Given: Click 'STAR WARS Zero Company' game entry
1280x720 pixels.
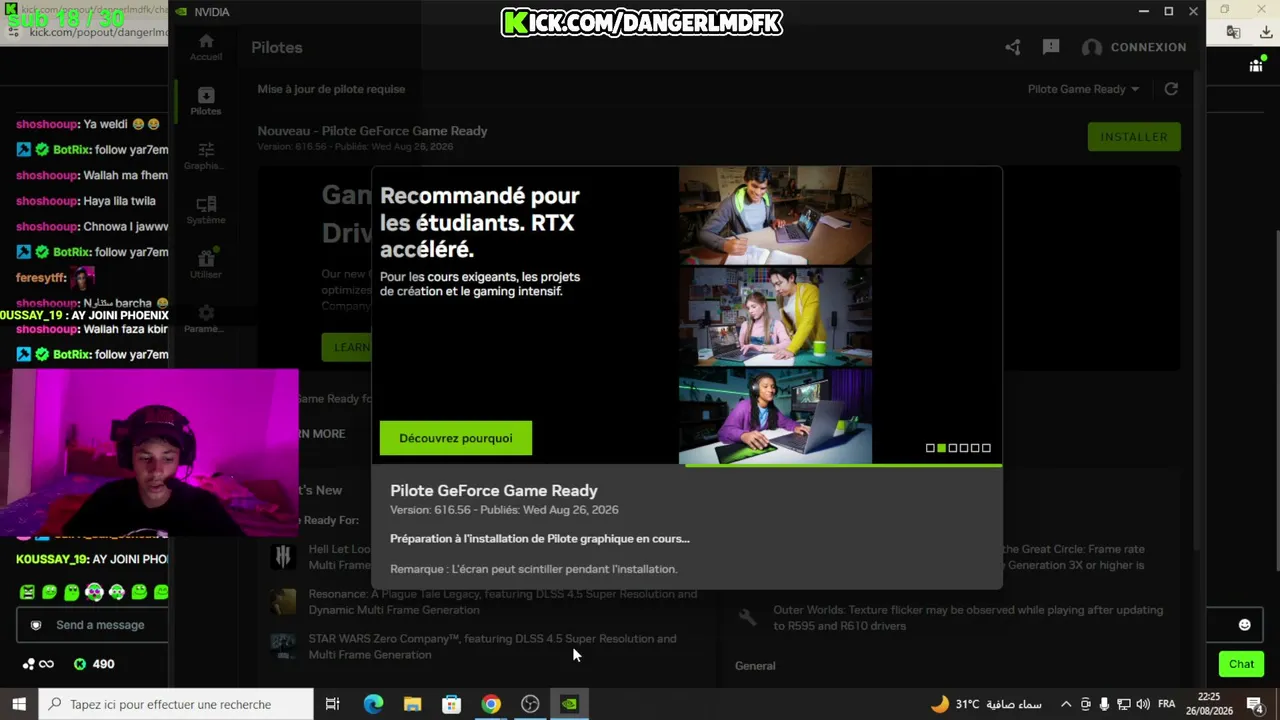Looking at the screenshot, I should 492,646.
